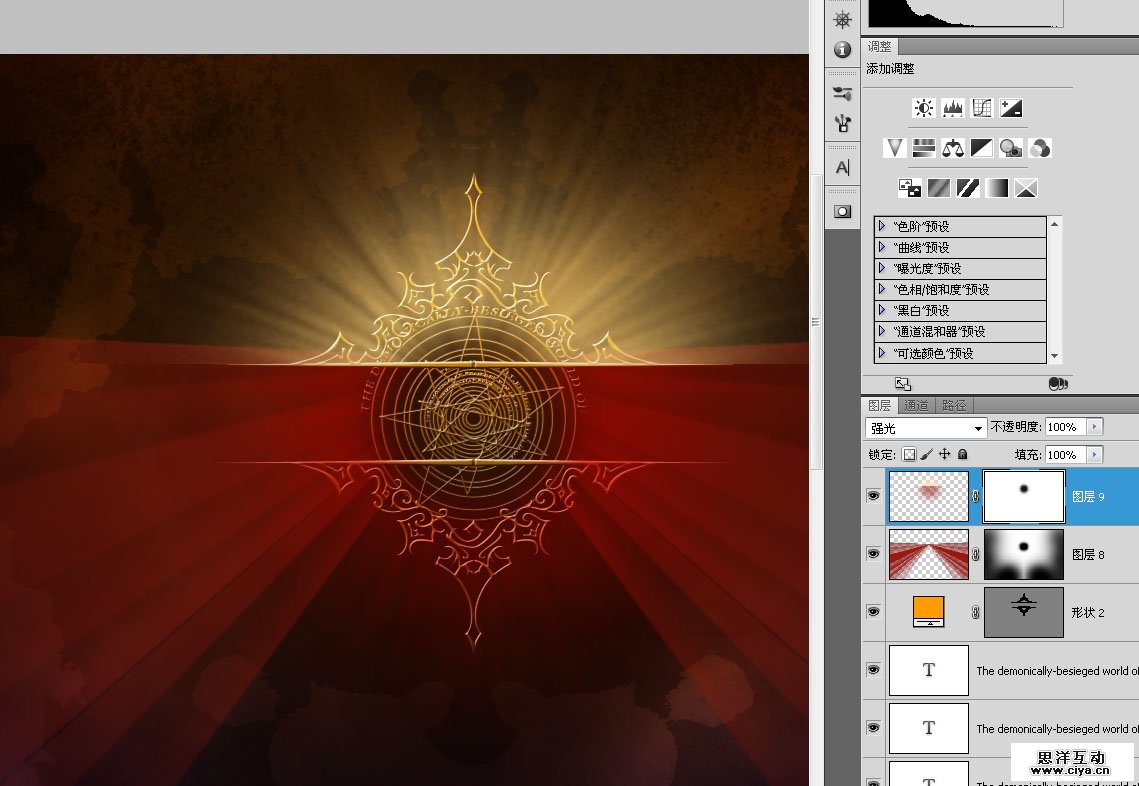
Task: Toggle visibility of layer 图层 8
Action: tap(874, 553)
